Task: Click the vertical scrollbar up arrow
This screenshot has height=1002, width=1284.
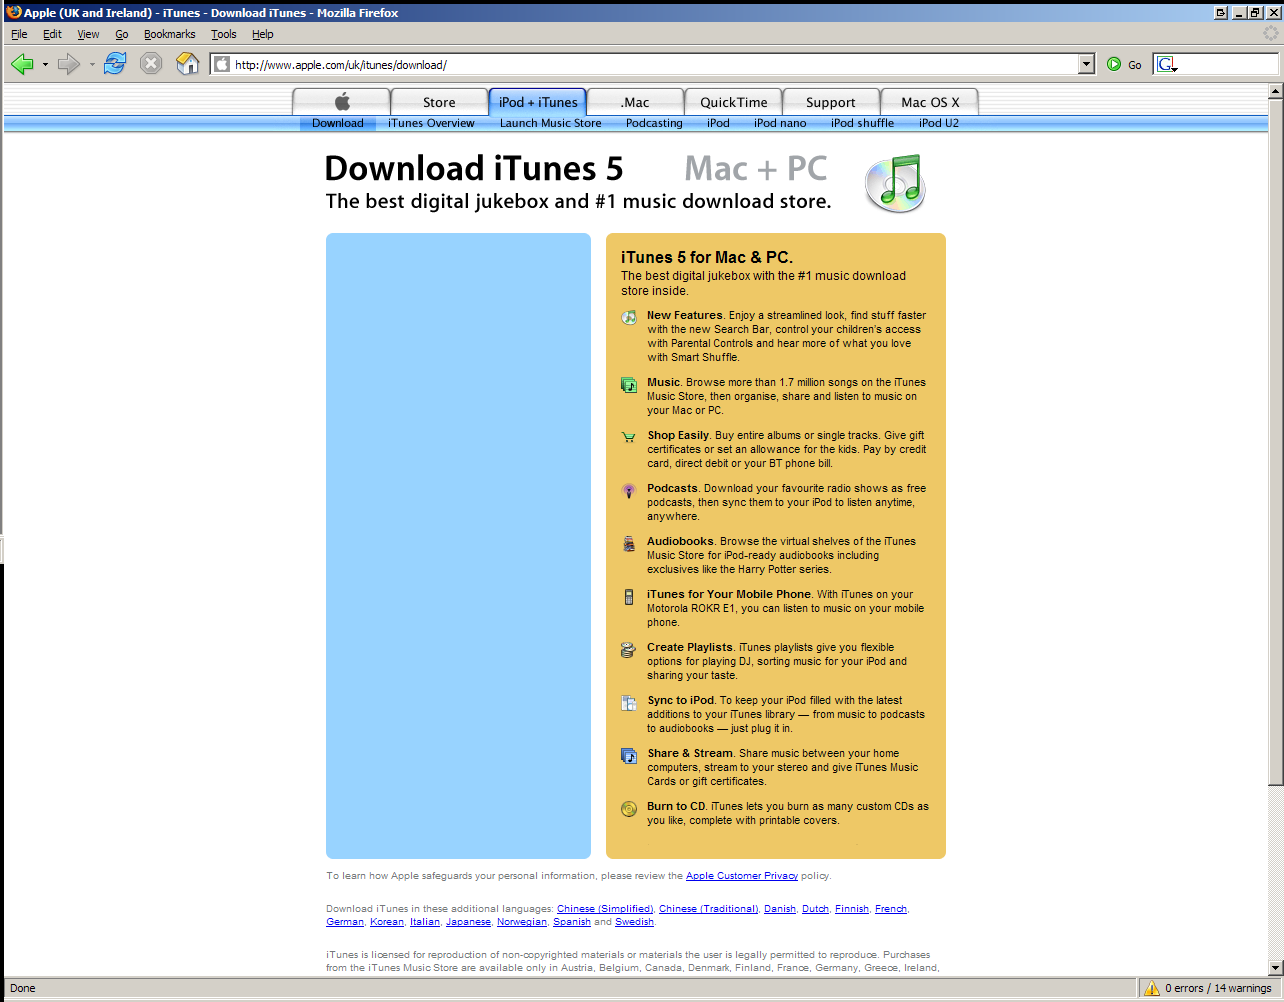Action: pyautogui.click(x=1275, y=91)
